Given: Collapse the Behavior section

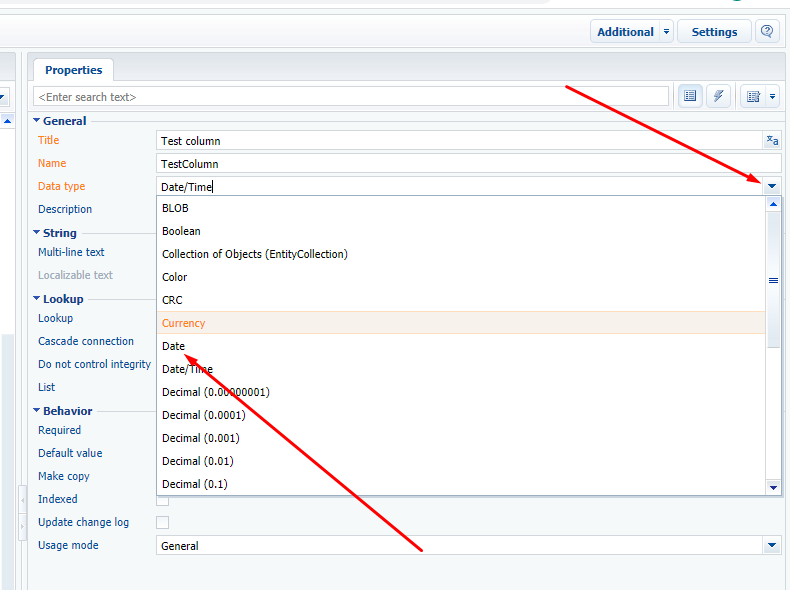Looking at the screenshot, I should pyautogui.click(x=36, y=410).
